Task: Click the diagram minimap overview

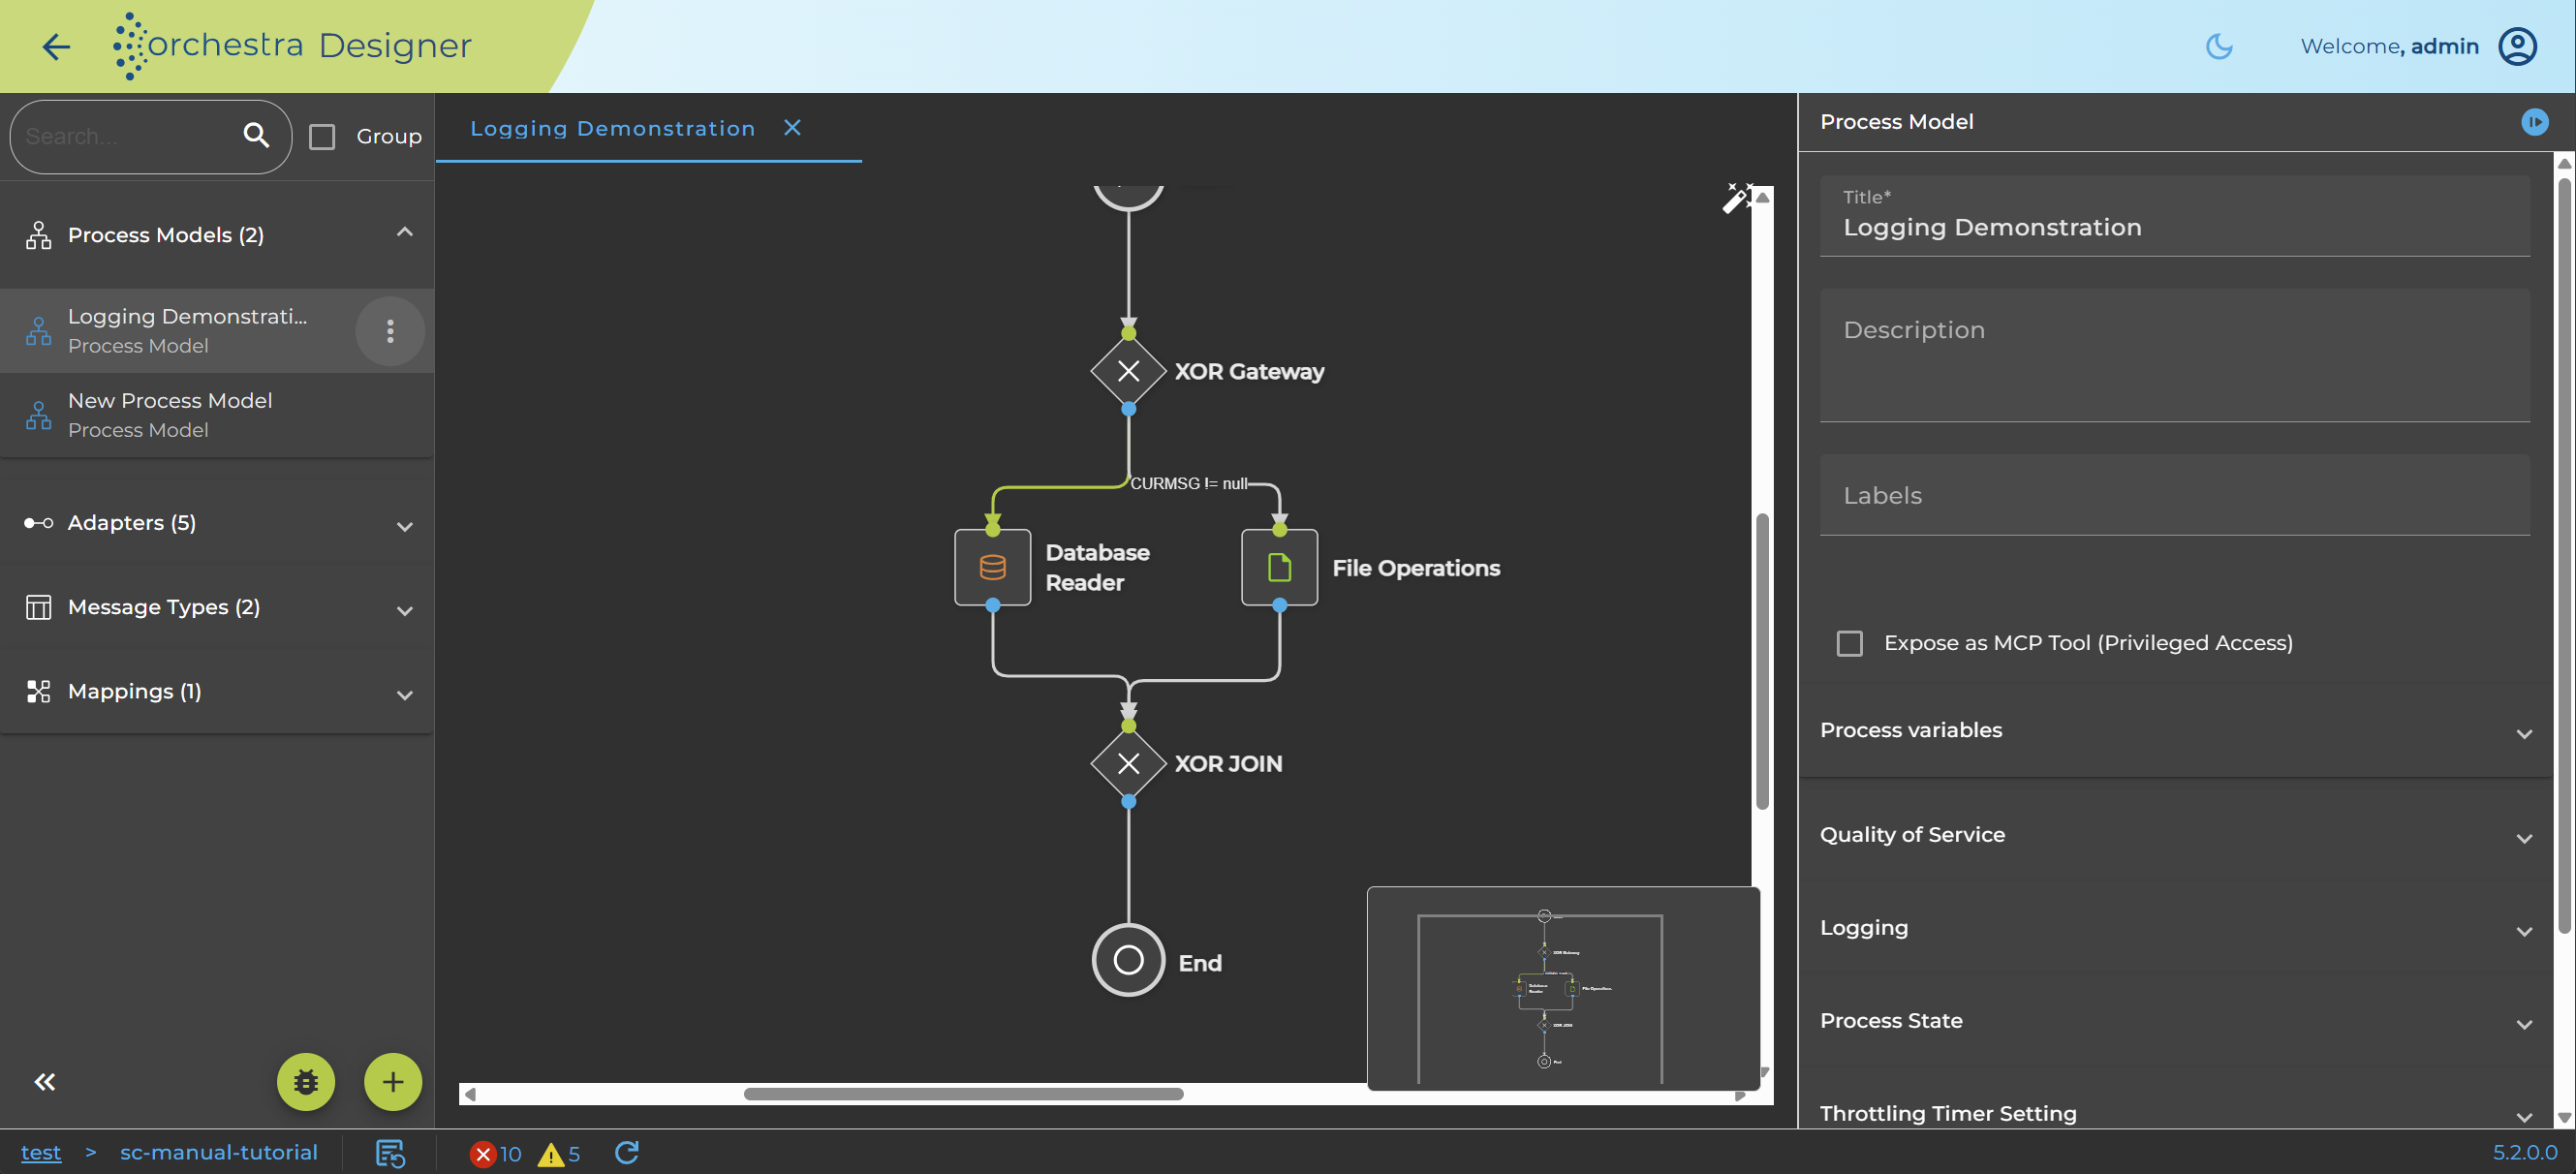Action: click(1563, 988)
